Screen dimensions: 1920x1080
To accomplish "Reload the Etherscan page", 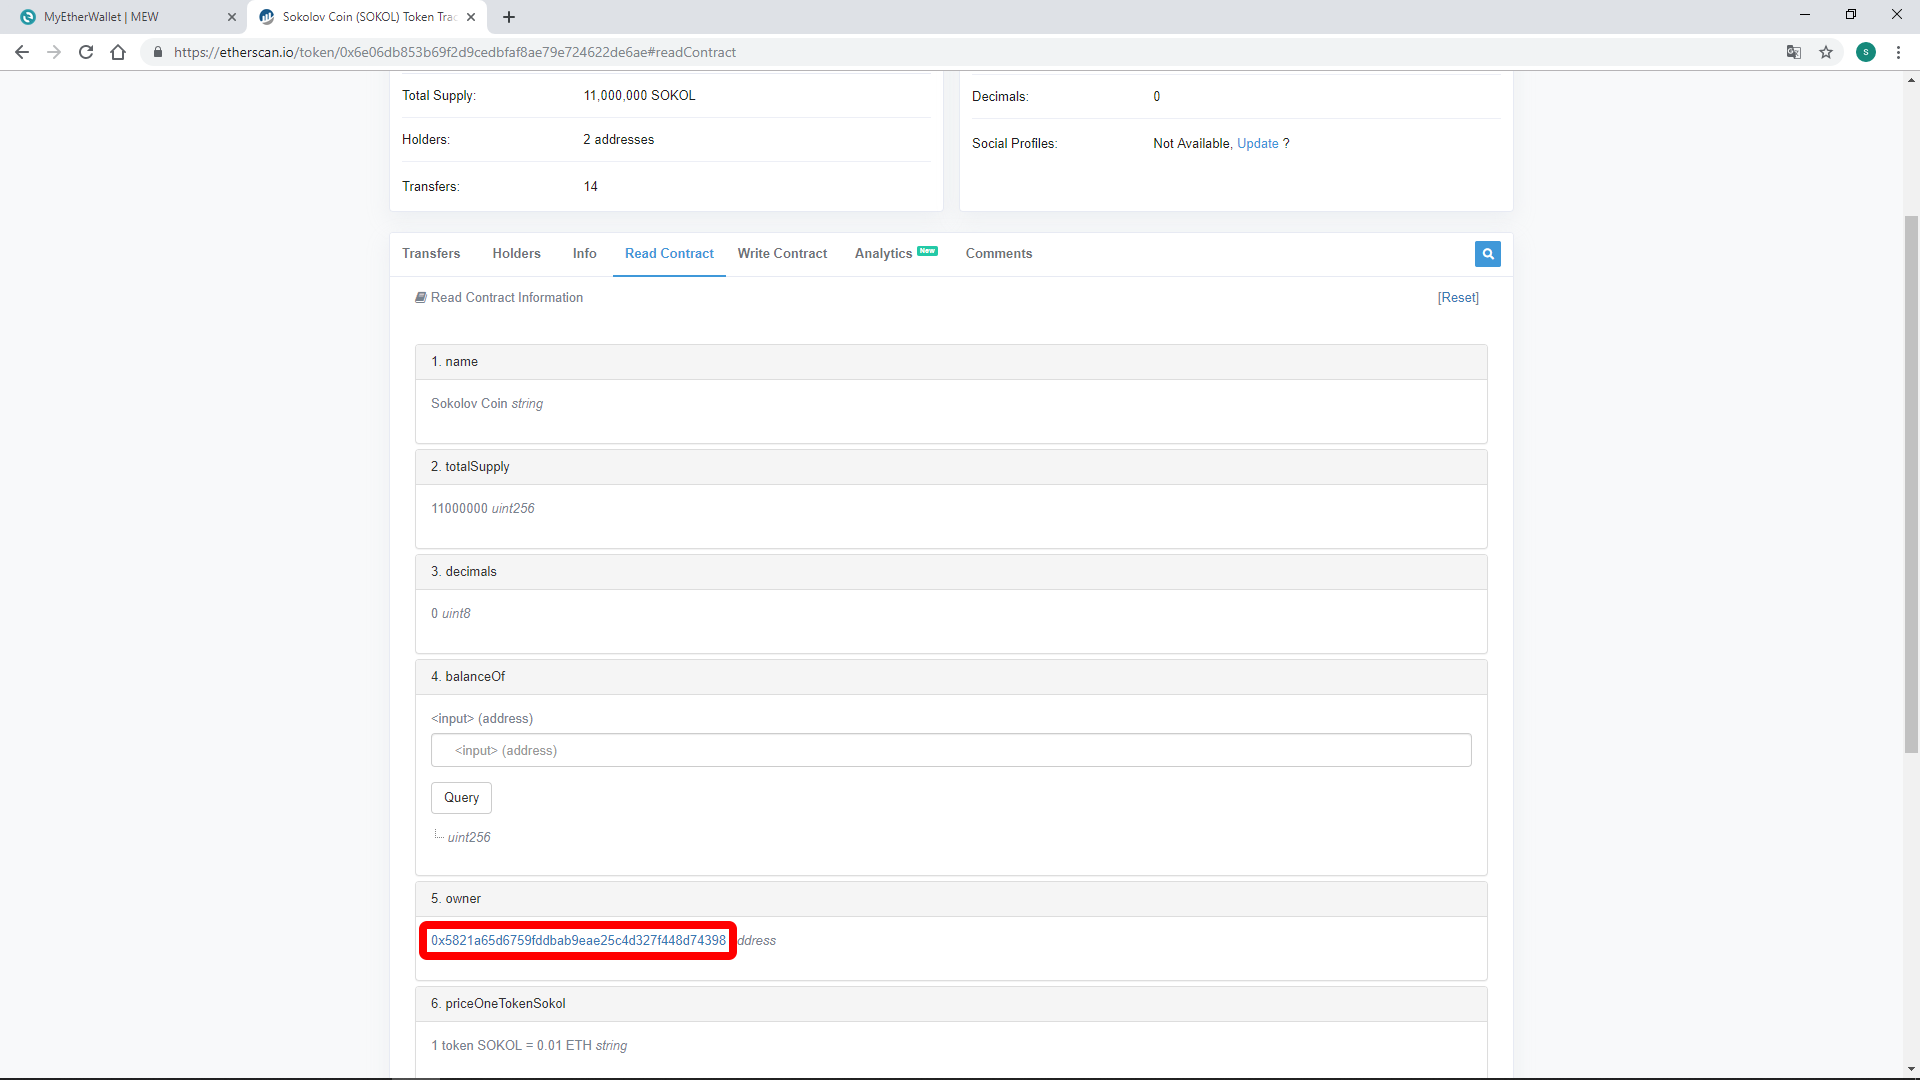I will click(86, 52).
